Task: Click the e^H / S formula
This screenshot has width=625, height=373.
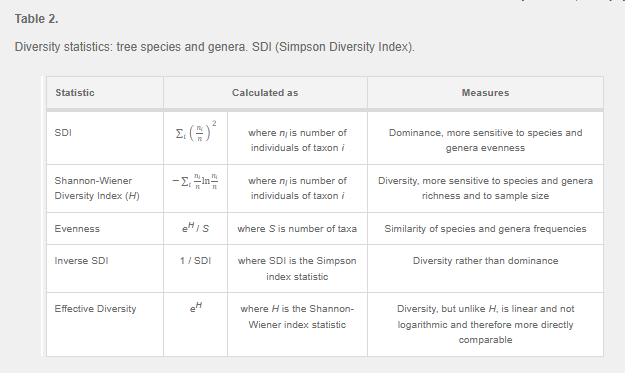Action: pyautogui.click(x=195, y=228)
